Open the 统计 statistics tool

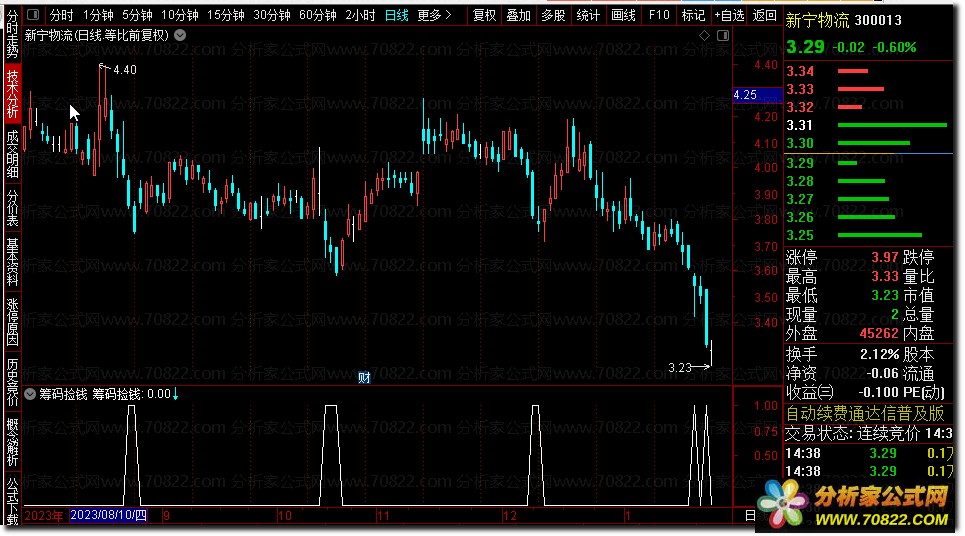588,15
